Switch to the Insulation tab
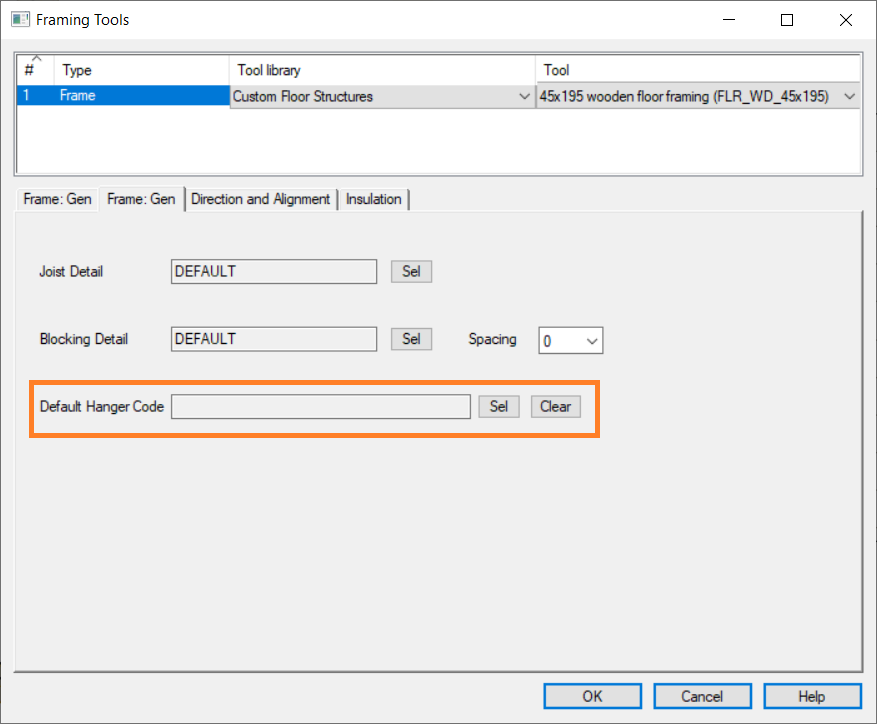The height and width of the screenshot is (724, 877). coord(373,199)
